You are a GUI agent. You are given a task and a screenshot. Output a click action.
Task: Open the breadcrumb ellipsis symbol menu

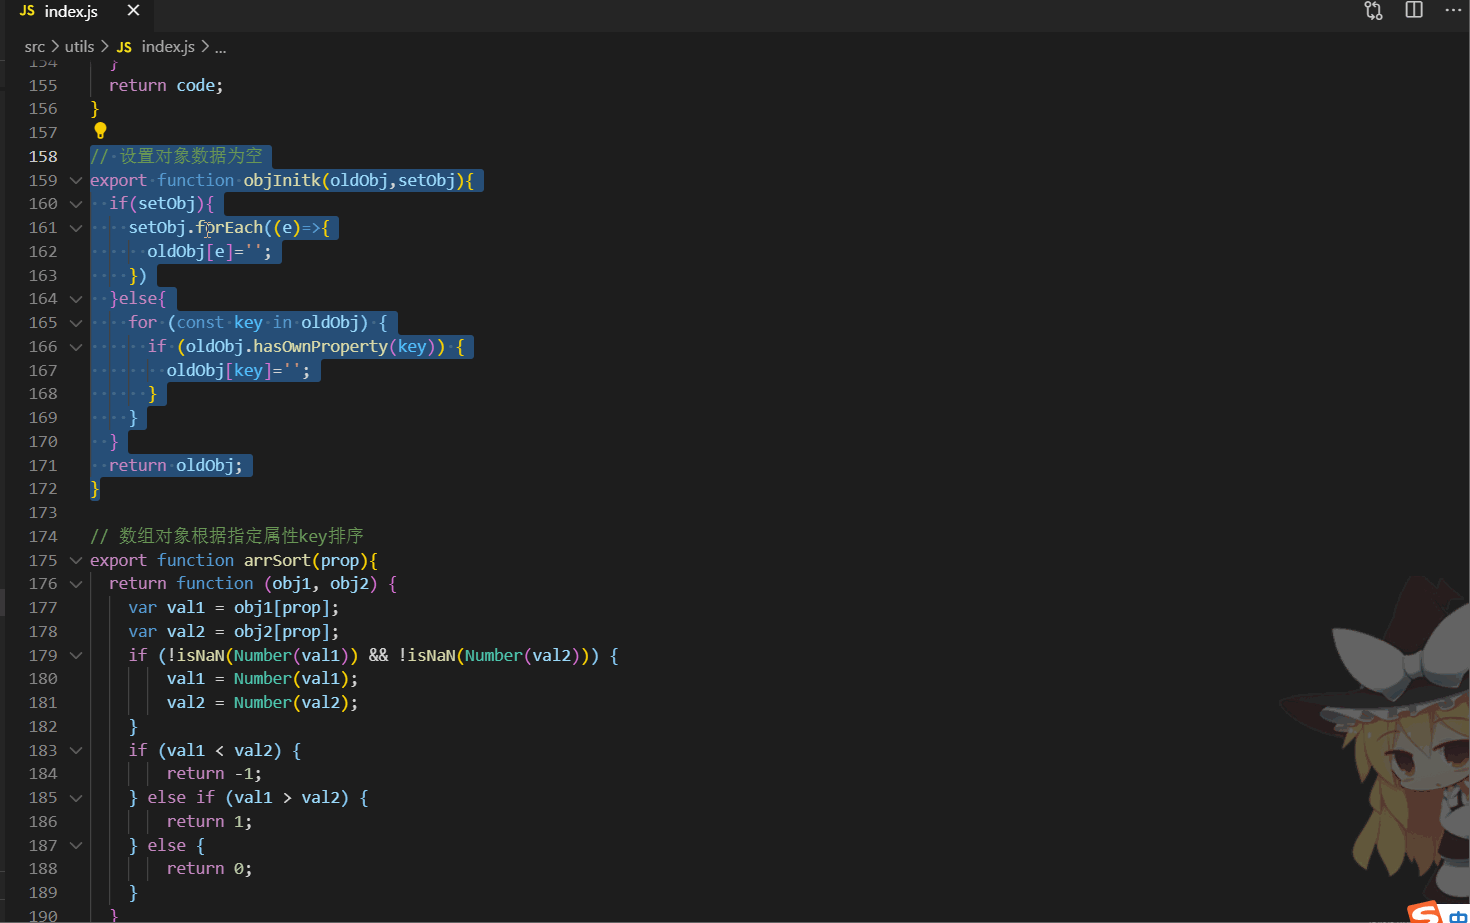pos(220,47)
